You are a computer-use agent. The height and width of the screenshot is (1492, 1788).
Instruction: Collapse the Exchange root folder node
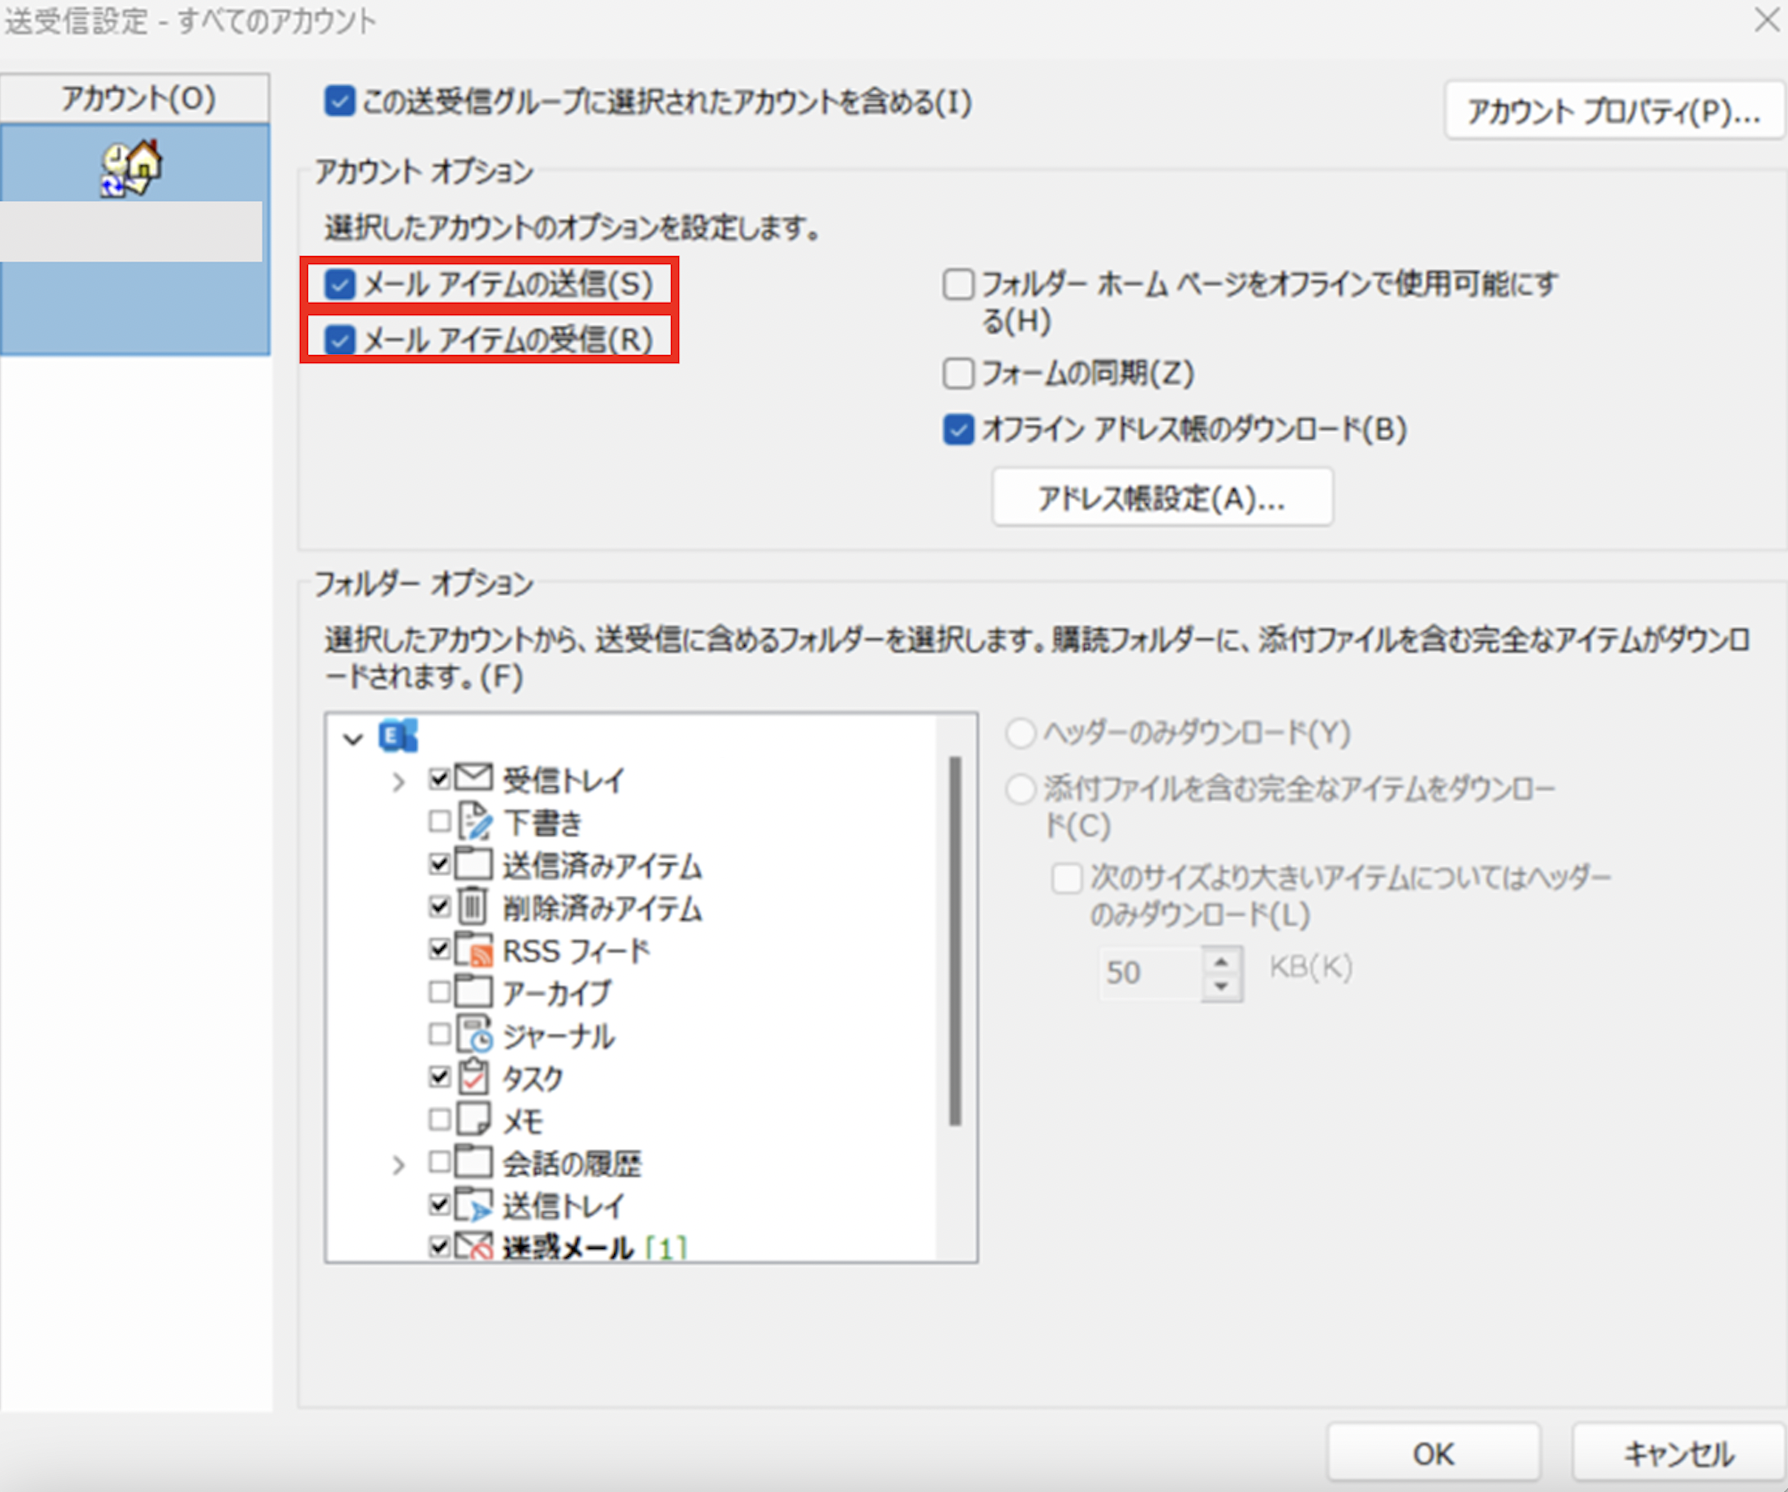pos(352,738)
